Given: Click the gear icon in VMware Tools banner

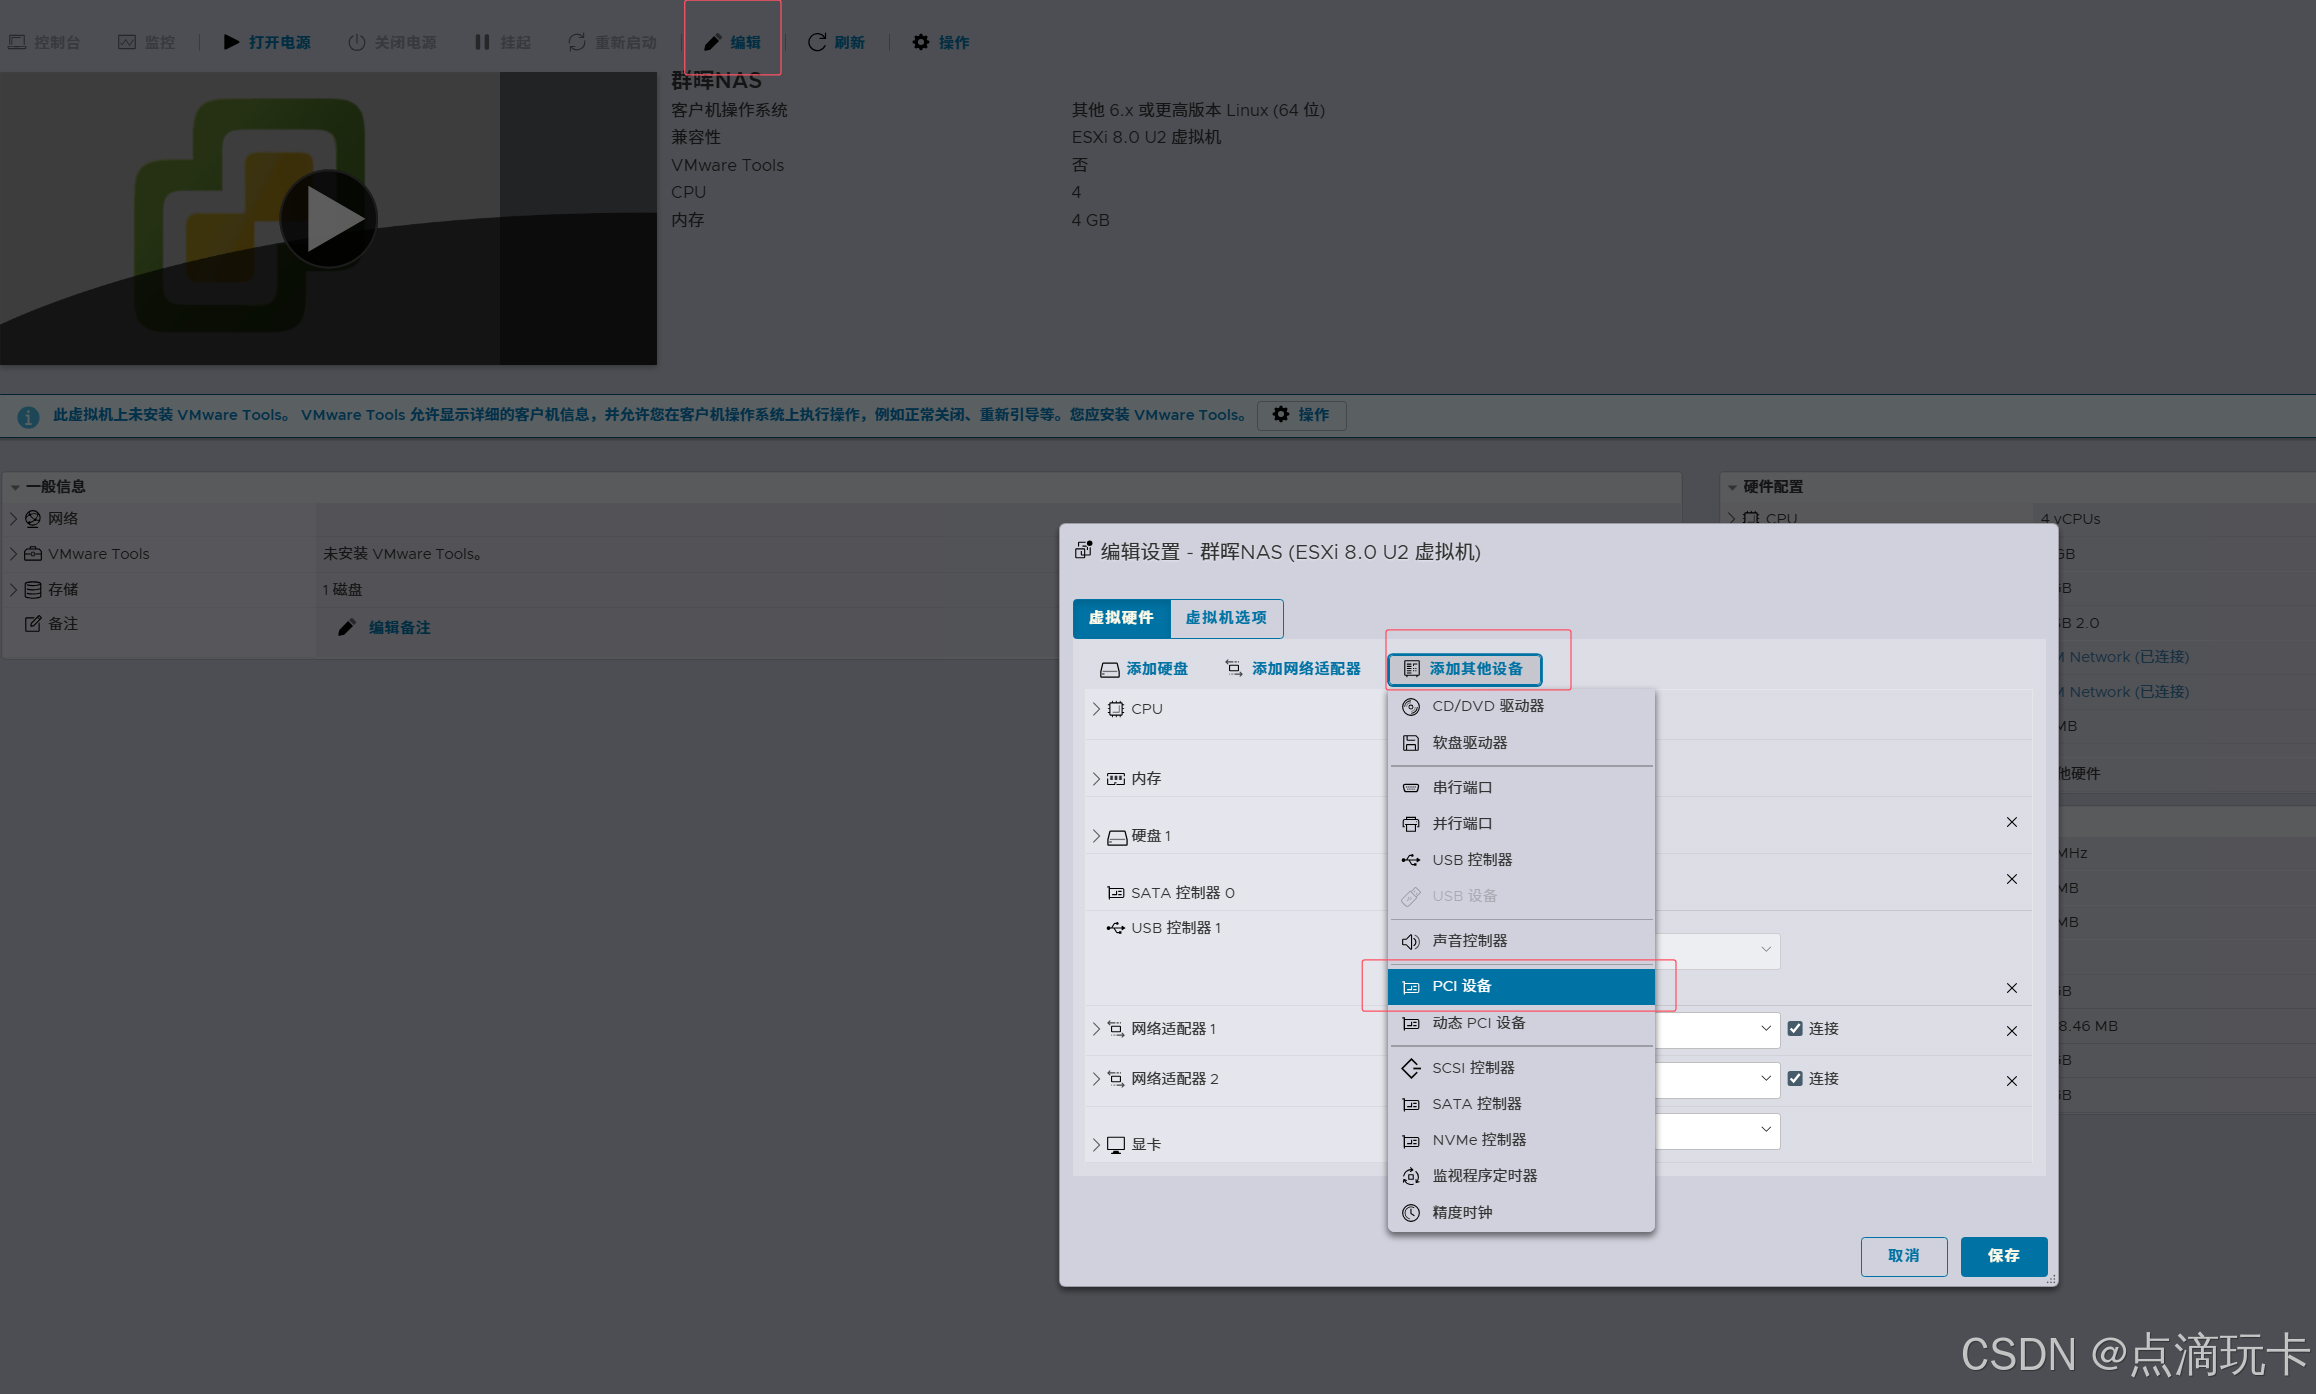Looking at the screenshot, I should [x=1281, y=414].
